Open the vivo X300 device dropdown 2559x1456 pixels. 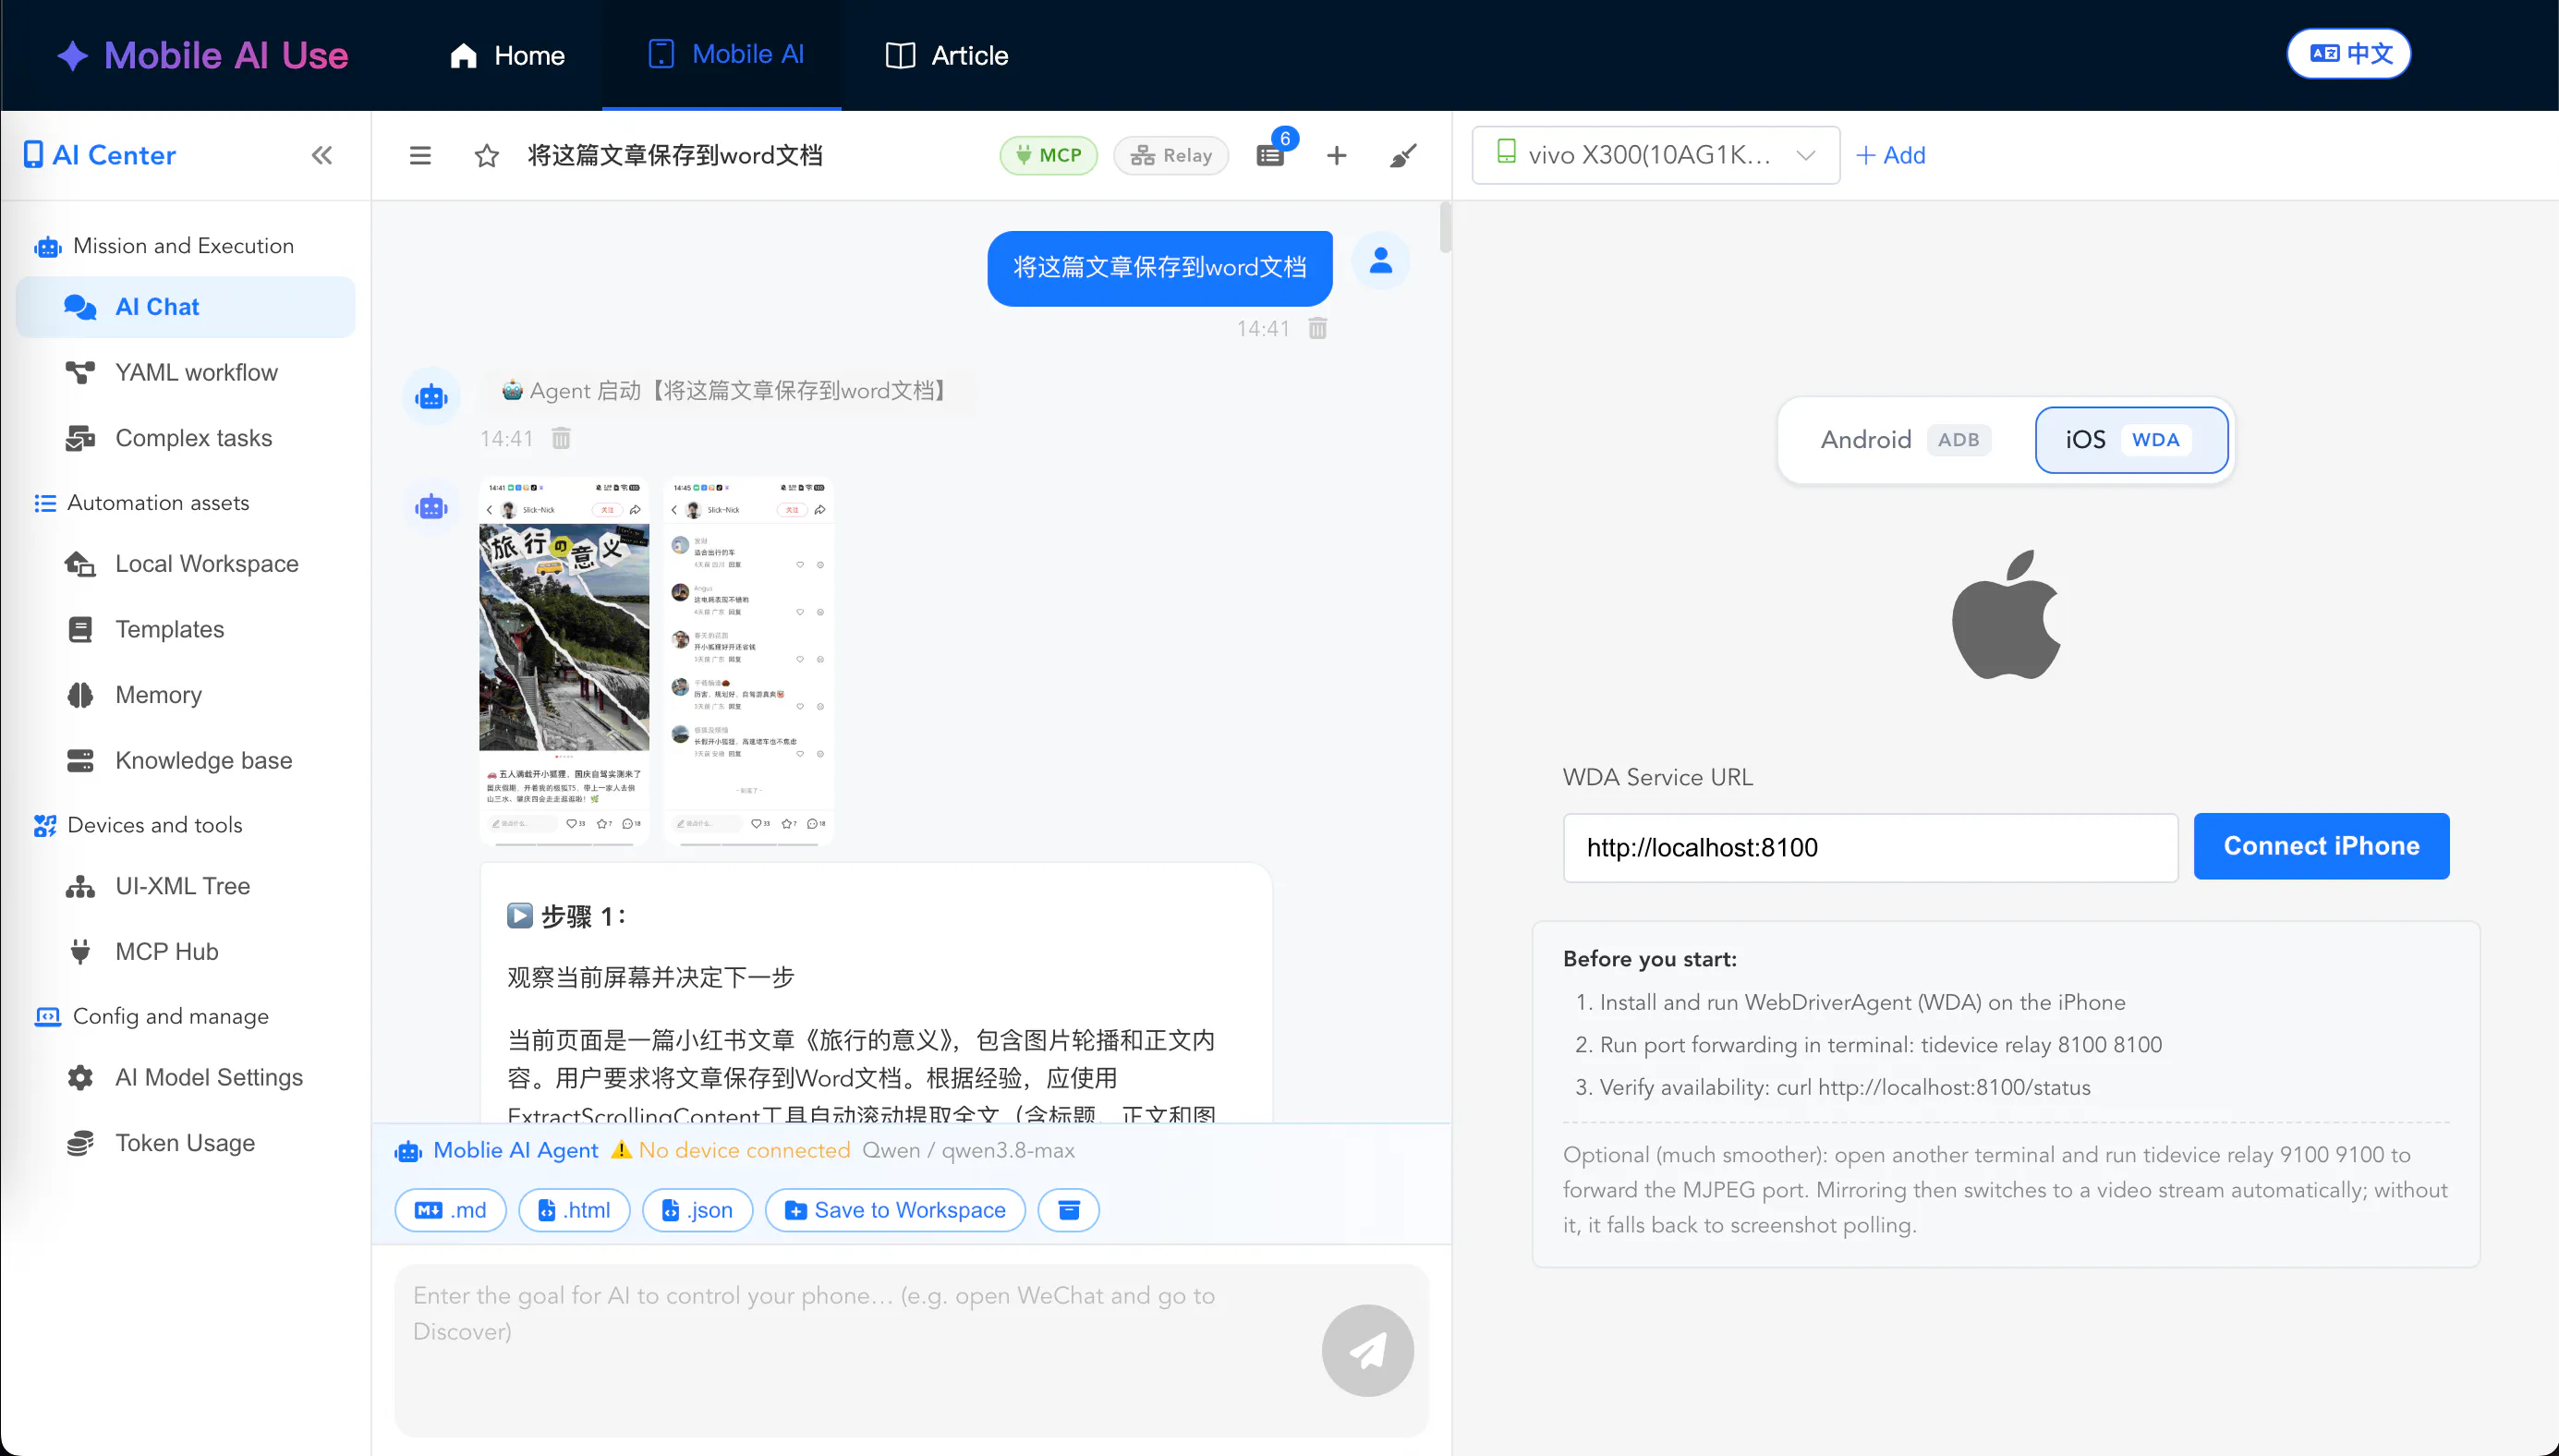[1655, 155]
